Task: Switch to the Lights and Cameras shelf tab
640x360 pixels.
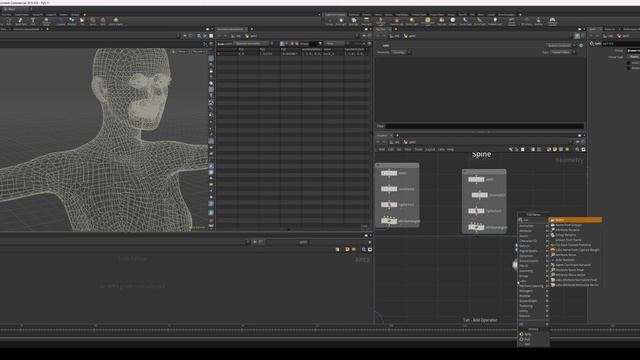Action: click(x=335, y=15)
